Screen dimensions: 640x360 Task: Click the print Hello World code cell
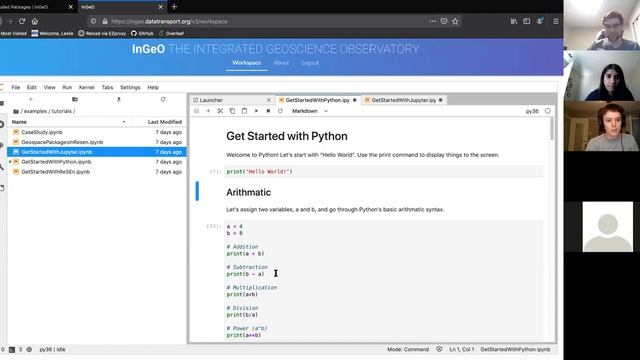tap(384, 172)
